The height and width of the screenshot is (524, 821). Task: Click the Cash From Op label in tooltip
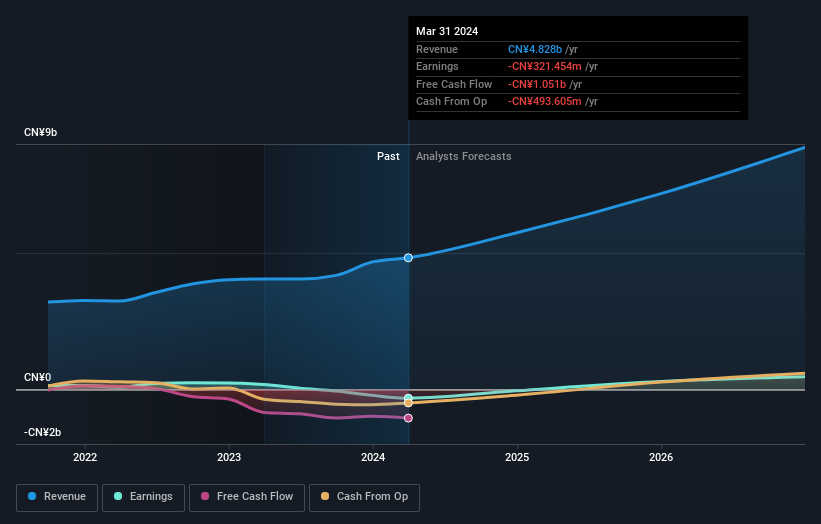tap(451, 102)
